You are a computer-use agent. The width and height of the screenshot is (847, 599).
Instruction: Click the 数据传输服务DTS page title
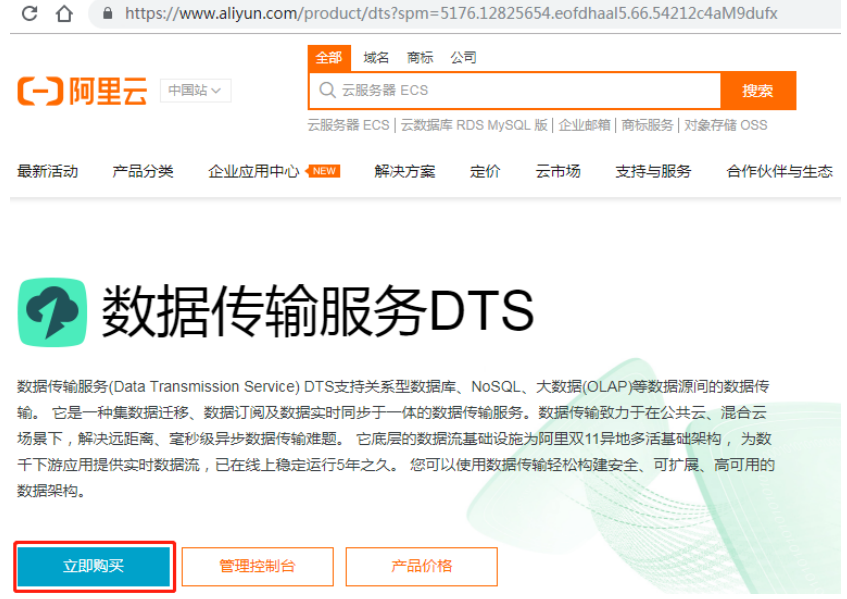point(318,312)
